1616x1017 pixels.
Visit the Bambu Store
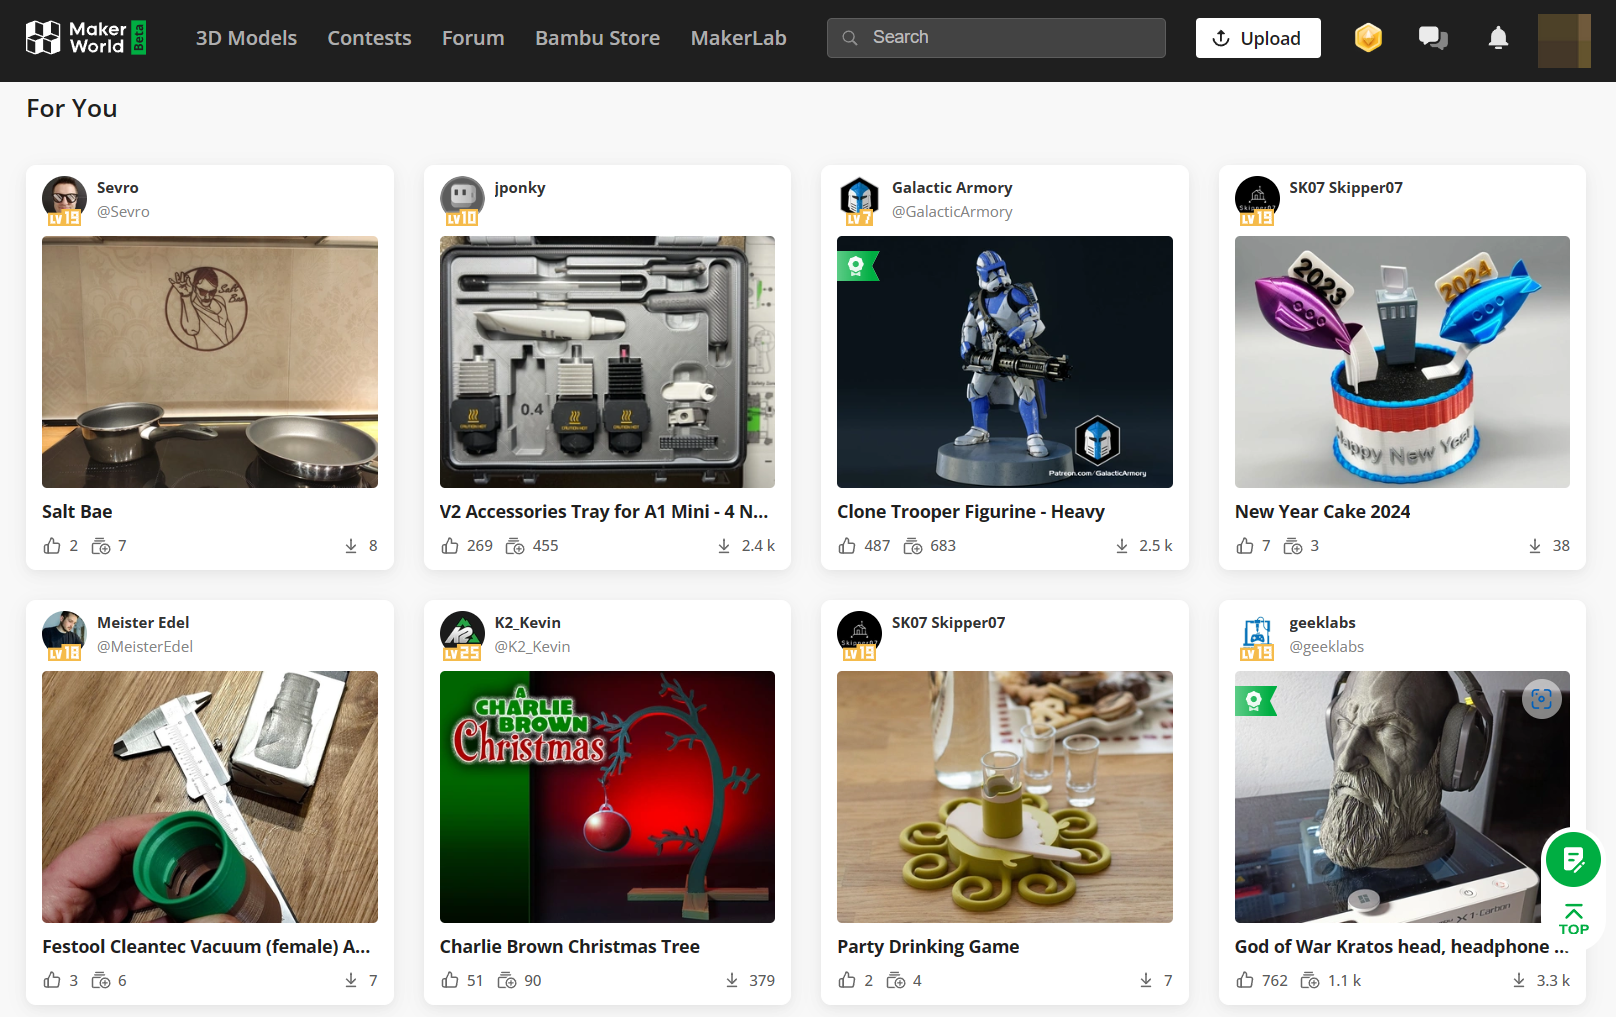click(x=597, y=38)
